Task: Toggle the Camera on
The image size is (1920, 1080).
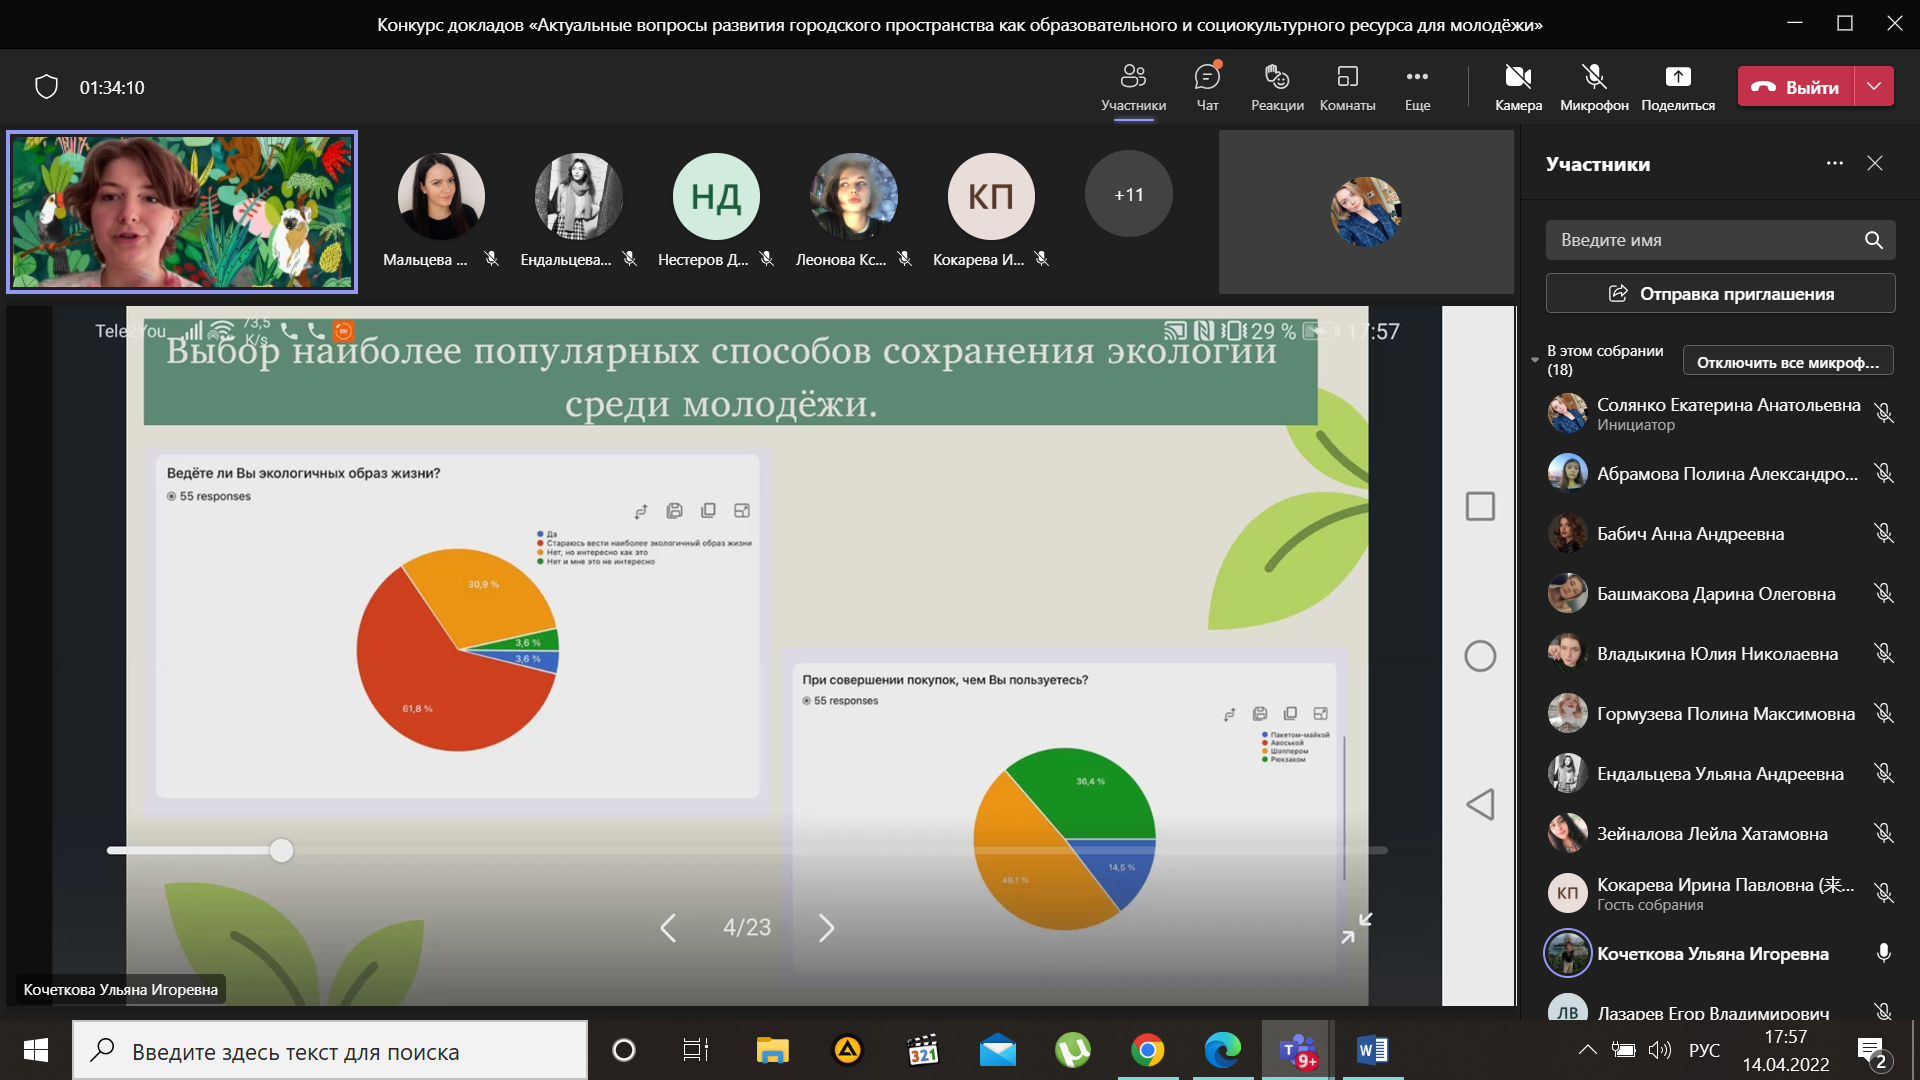Action: point(1518,78)
